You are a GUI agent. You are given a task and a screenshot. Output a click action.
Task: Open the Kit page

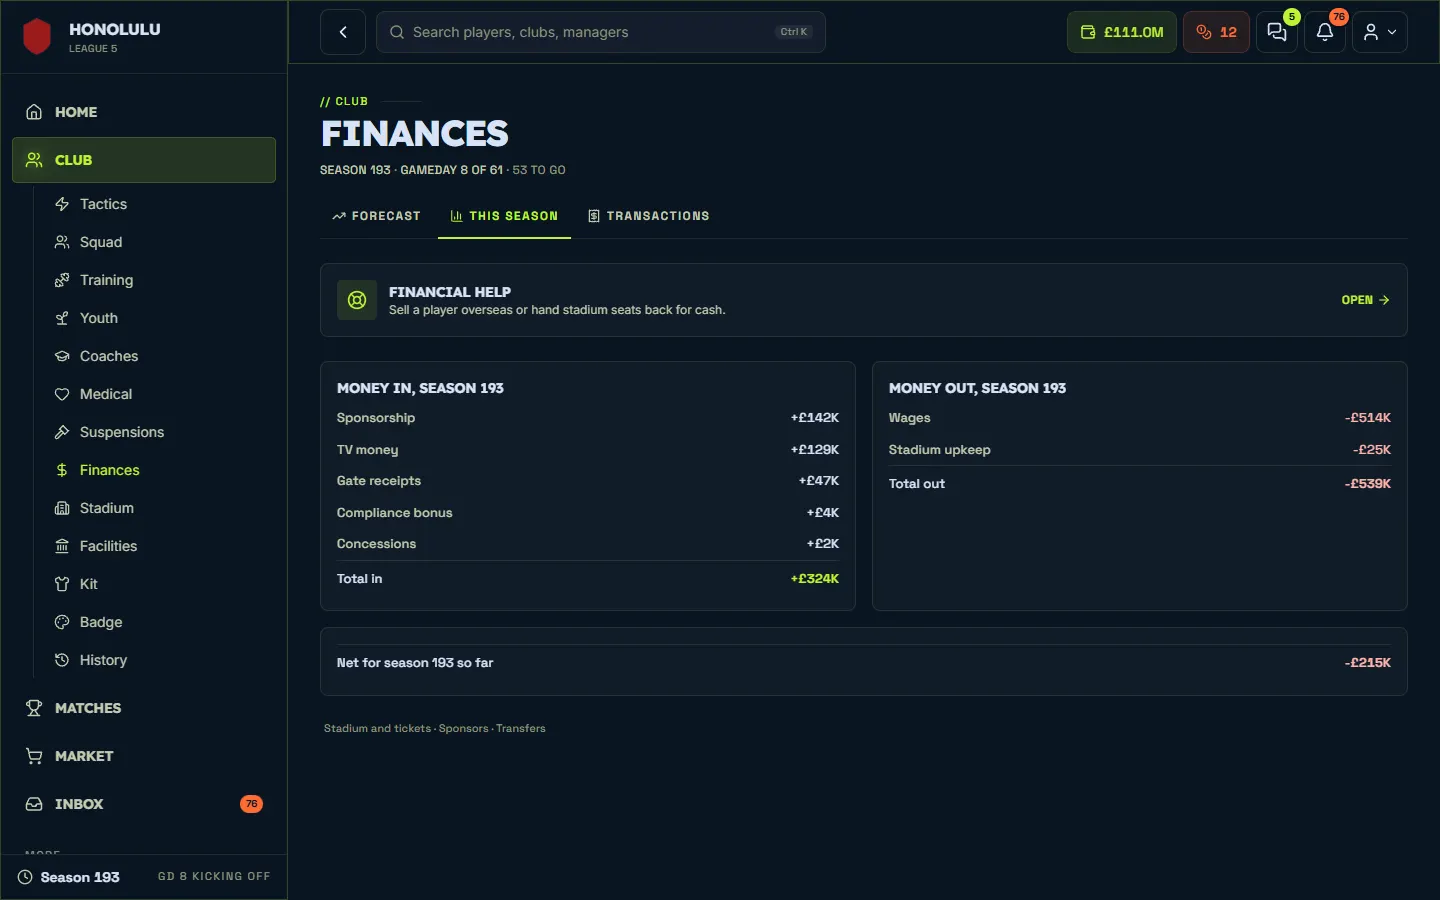tap(160, 584)
